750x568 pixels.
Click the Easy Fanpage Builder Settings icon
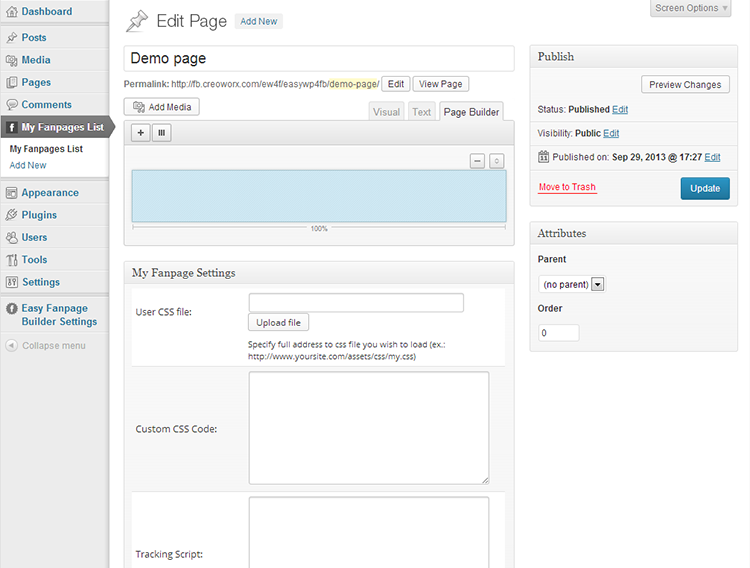[x=11, y=308]
